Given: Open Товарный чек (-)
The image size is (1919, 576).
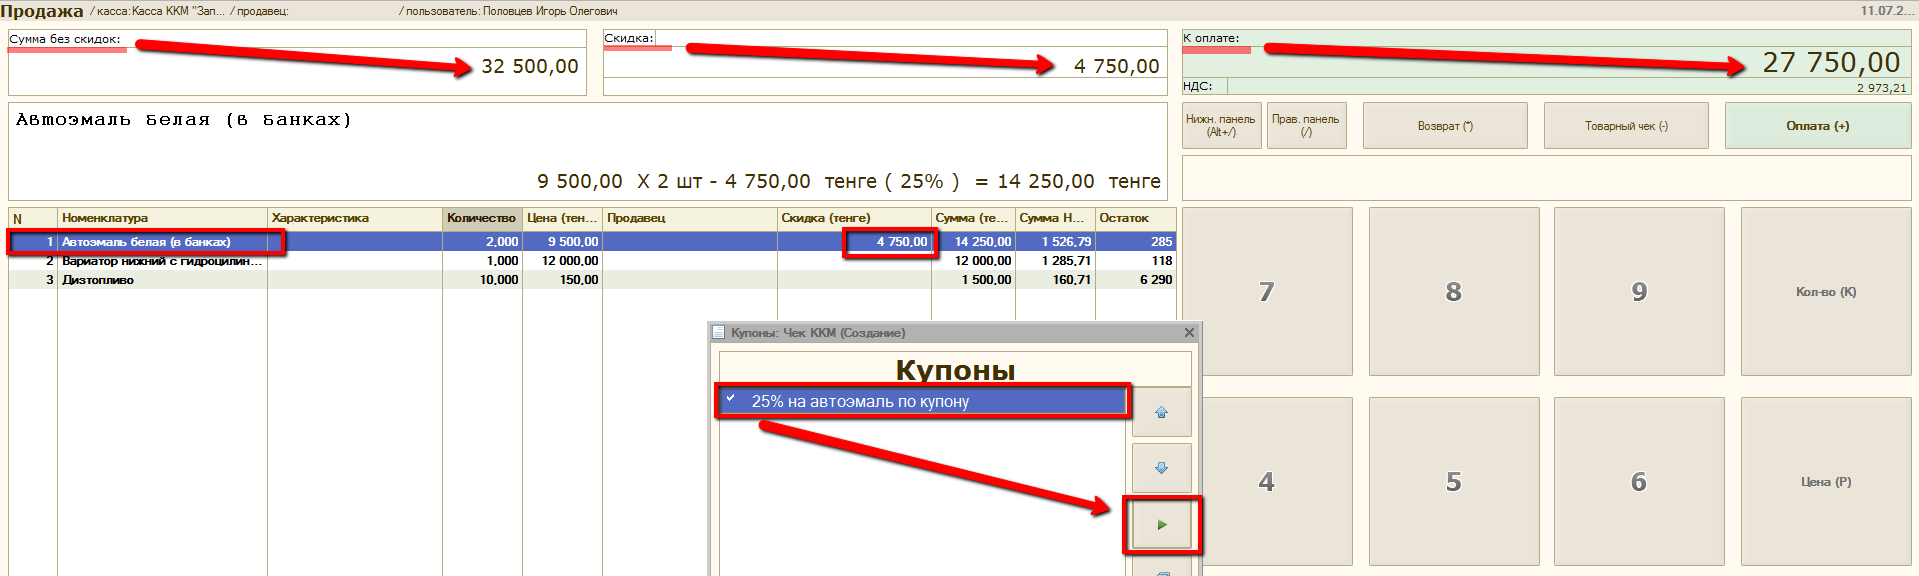Looking at the screenshot, I should tap(1625, 126).
